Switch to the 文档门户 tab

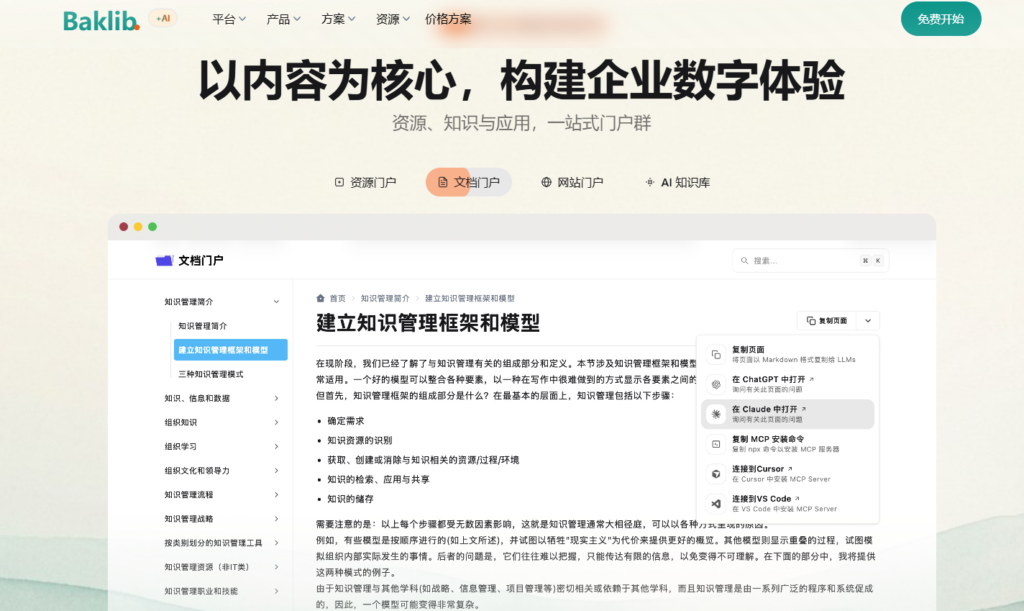(468, 182)
